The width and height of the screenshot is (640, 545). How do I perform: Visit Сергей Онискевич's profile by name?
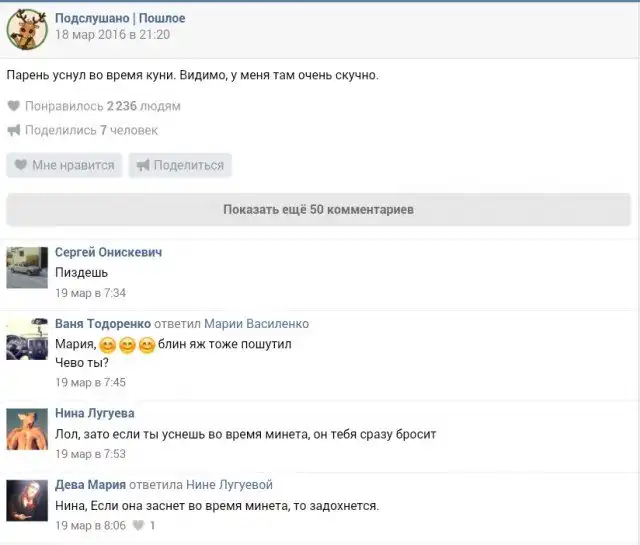point(108,252)
